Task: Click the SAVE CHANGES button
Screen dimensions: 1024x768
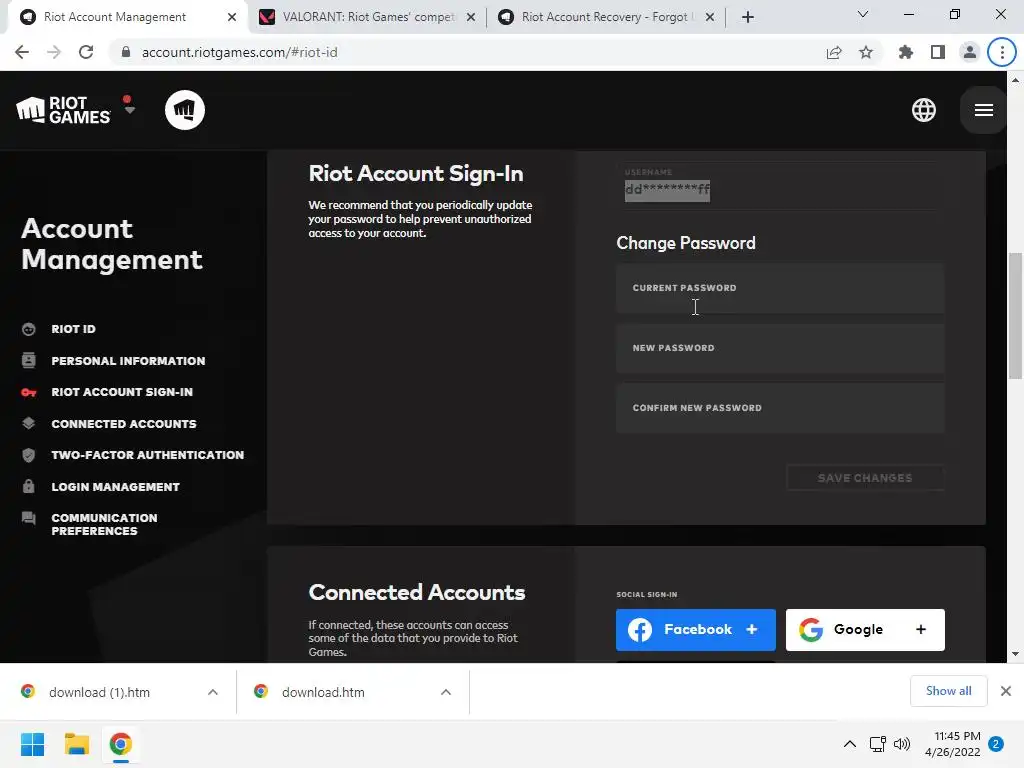Action: click(865, 478)
